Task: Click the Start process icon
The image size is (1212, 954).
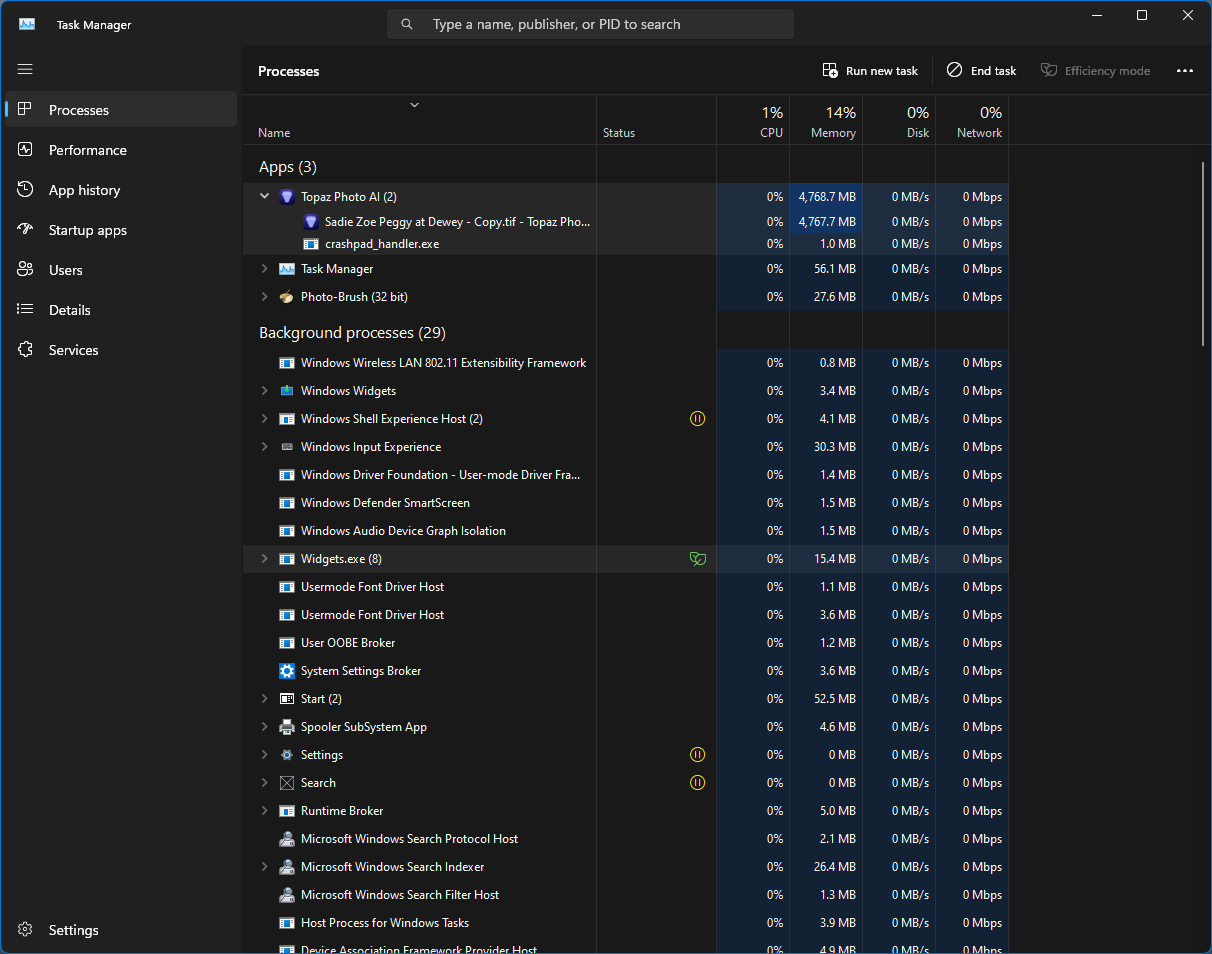Action: point(287,699)
